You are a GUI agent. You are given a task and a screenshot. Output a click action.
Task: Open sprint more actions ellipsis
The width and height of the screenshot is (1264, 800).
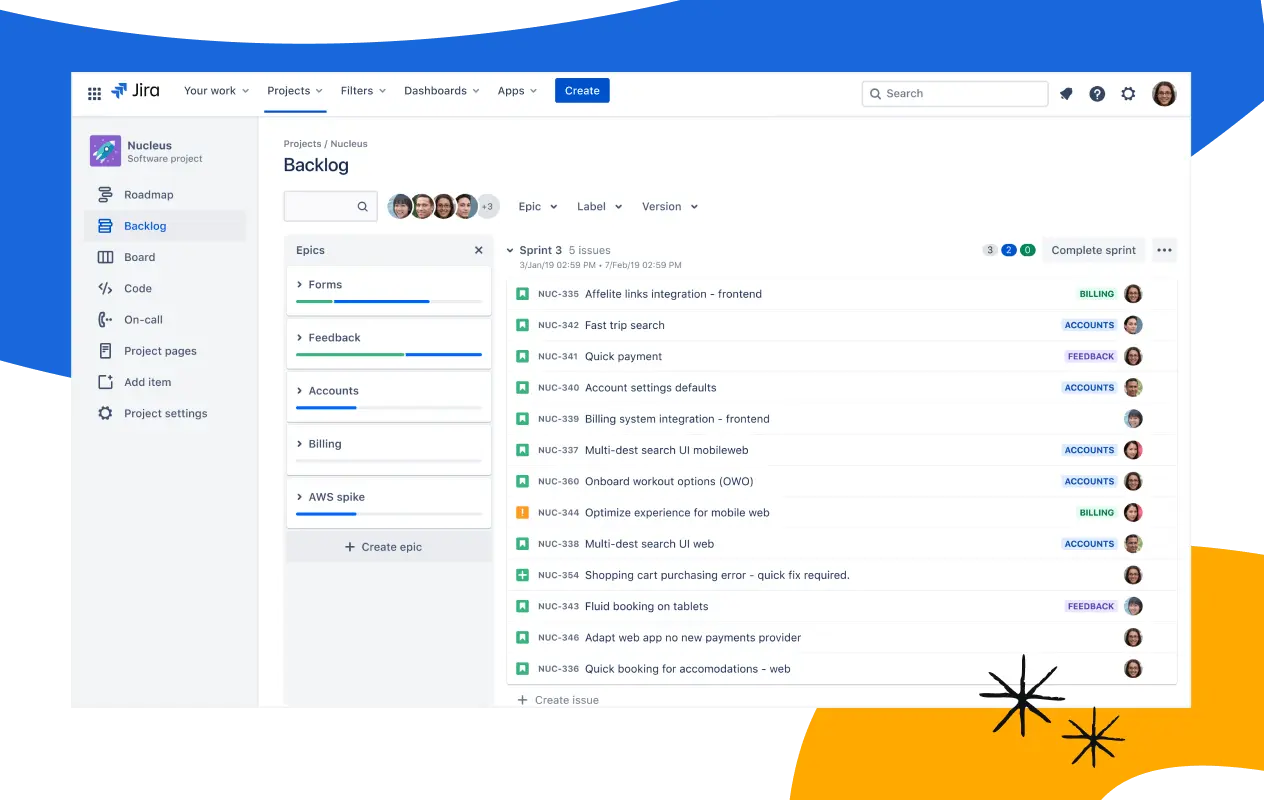pyautogui.click(x=1164, y=250)
